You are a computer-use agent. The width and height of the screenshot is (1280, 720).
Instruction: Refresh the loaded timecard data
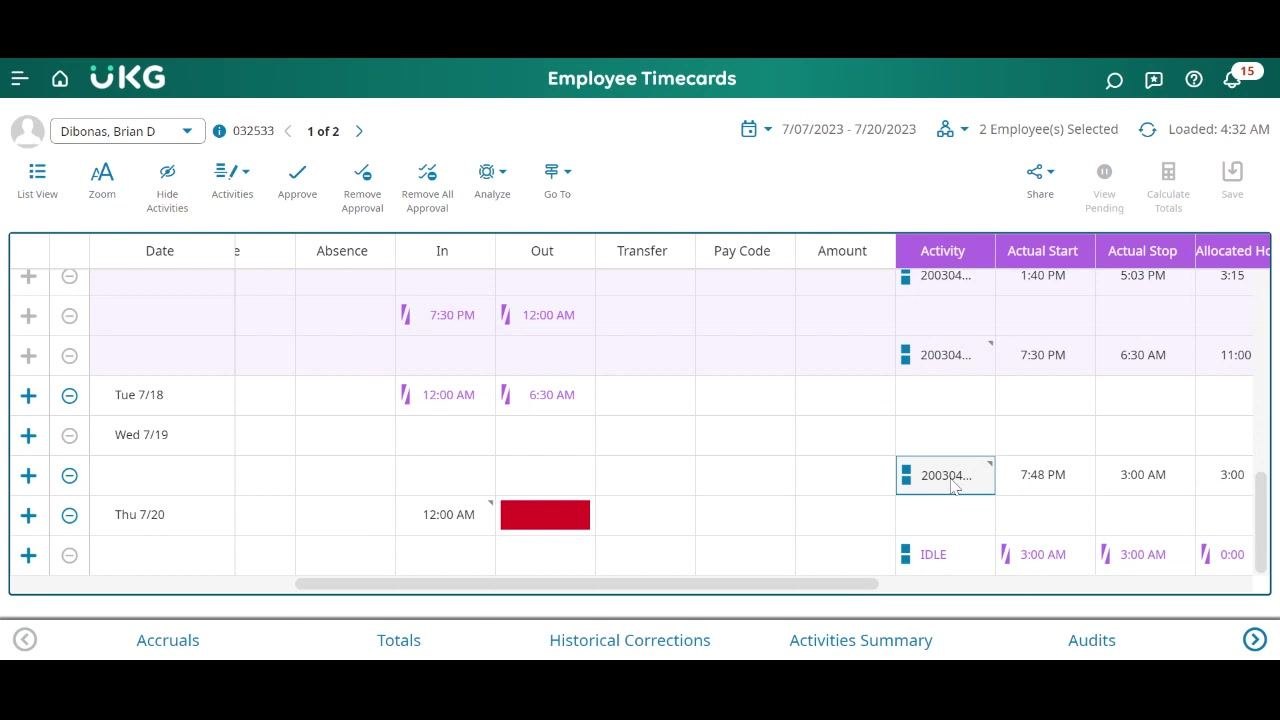(x=1147, y=130)
